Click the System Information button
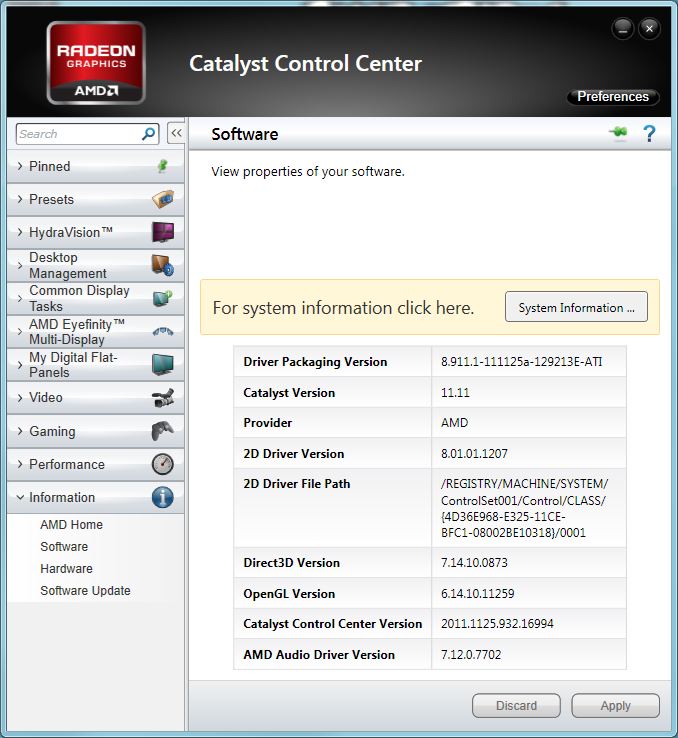The width and height of the screenshot is (678, 738). [x=576, y=307]
